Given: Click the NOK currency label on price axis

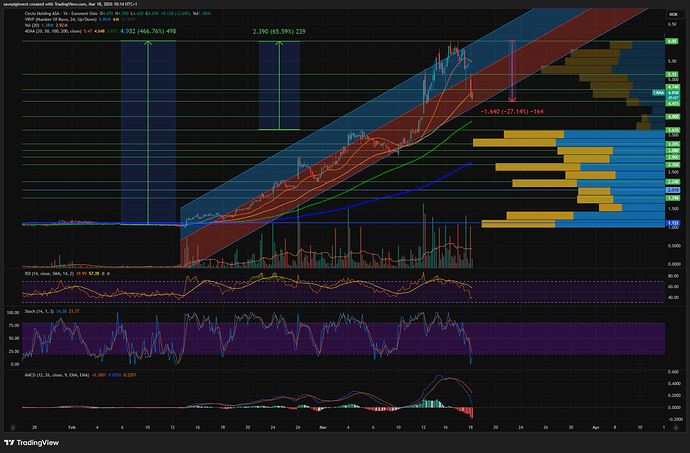Looking at the screenshot, I should click(673, 15).
